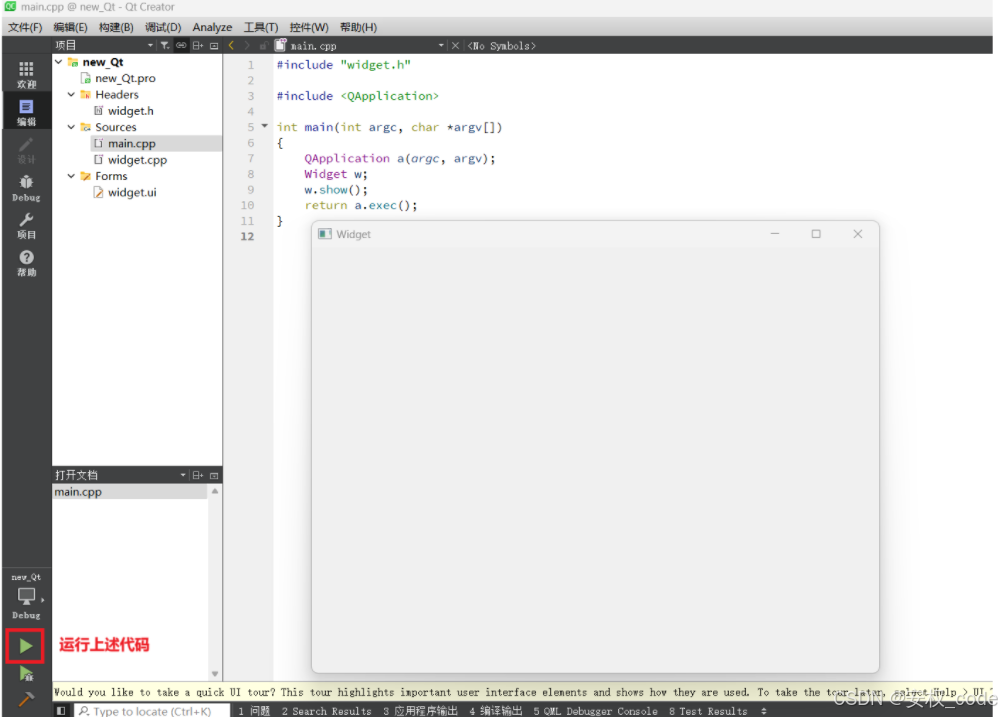Click the Widget window title icon
This screenshot has width=1002, height=717.
click(325, 234)
